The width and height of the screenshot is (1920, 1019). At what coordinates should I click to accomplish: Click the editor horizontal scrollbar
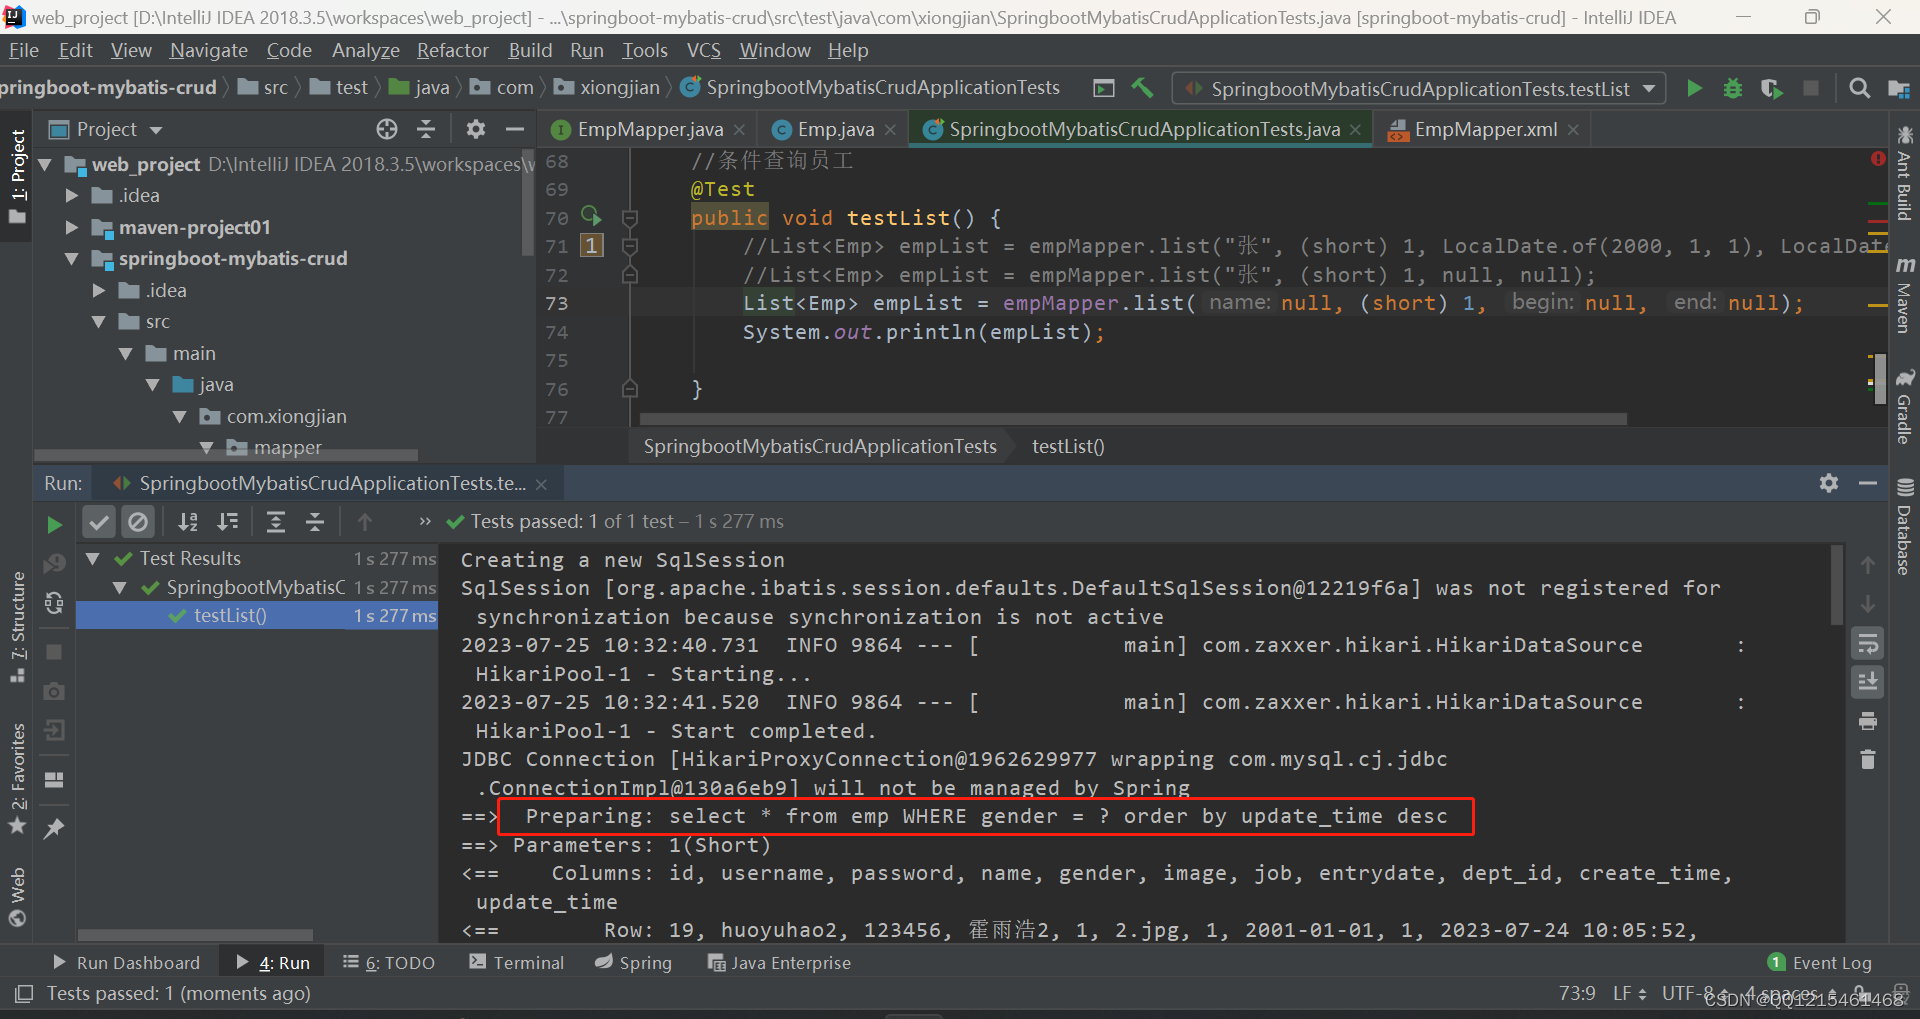(x=1133, y=419)
